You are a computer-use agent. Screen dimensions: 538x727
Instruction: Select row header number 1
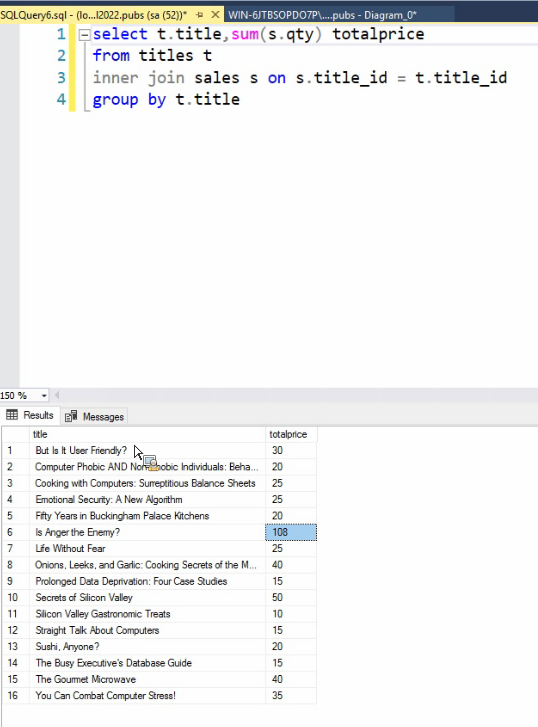(15, 450)
